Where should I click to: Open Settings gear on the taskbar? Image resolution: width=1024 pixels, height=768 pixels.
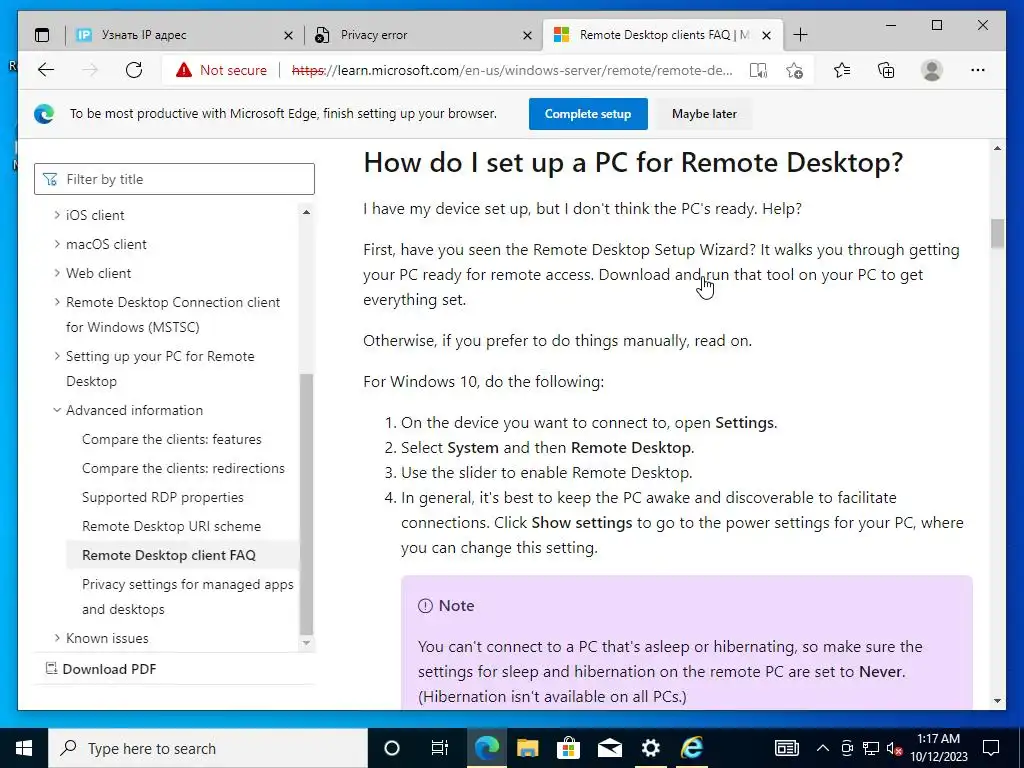point(650,748)
